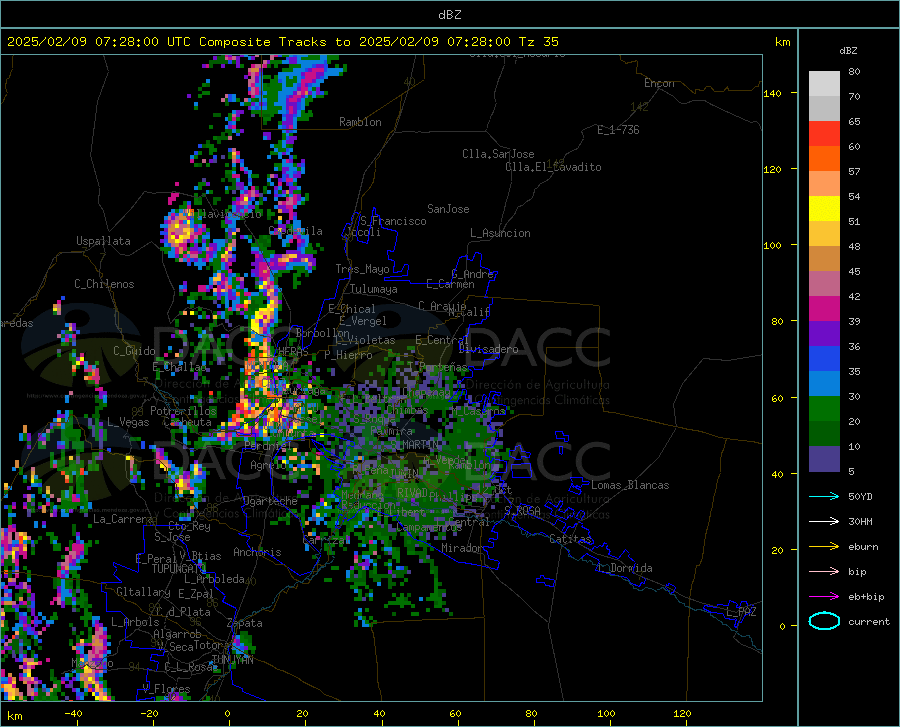Click the cyan 'current' ellipse symbol
Screen dimensions: 900x727
(x=824, y=621)
